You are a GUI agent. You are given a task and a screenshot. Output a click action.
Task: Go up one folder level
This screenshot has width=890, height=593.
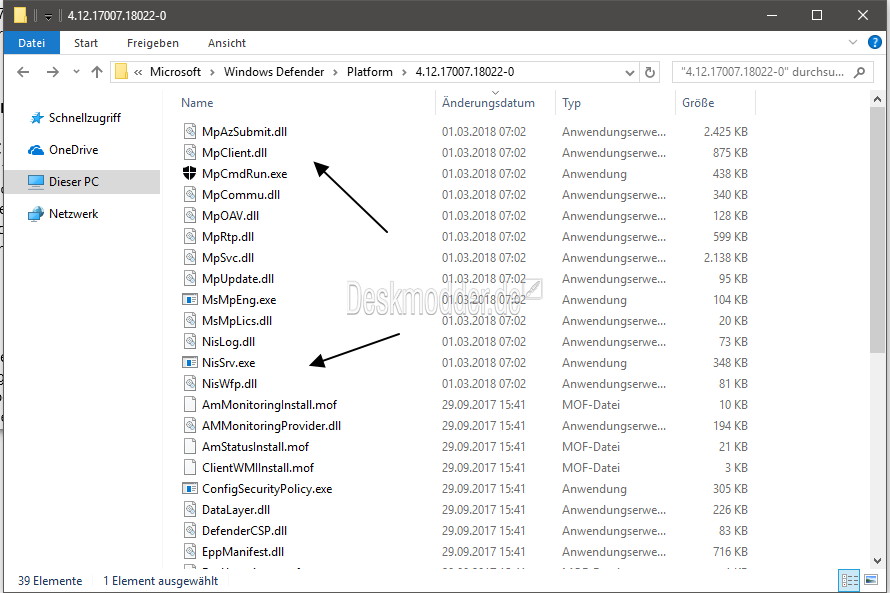pos(96,72)
